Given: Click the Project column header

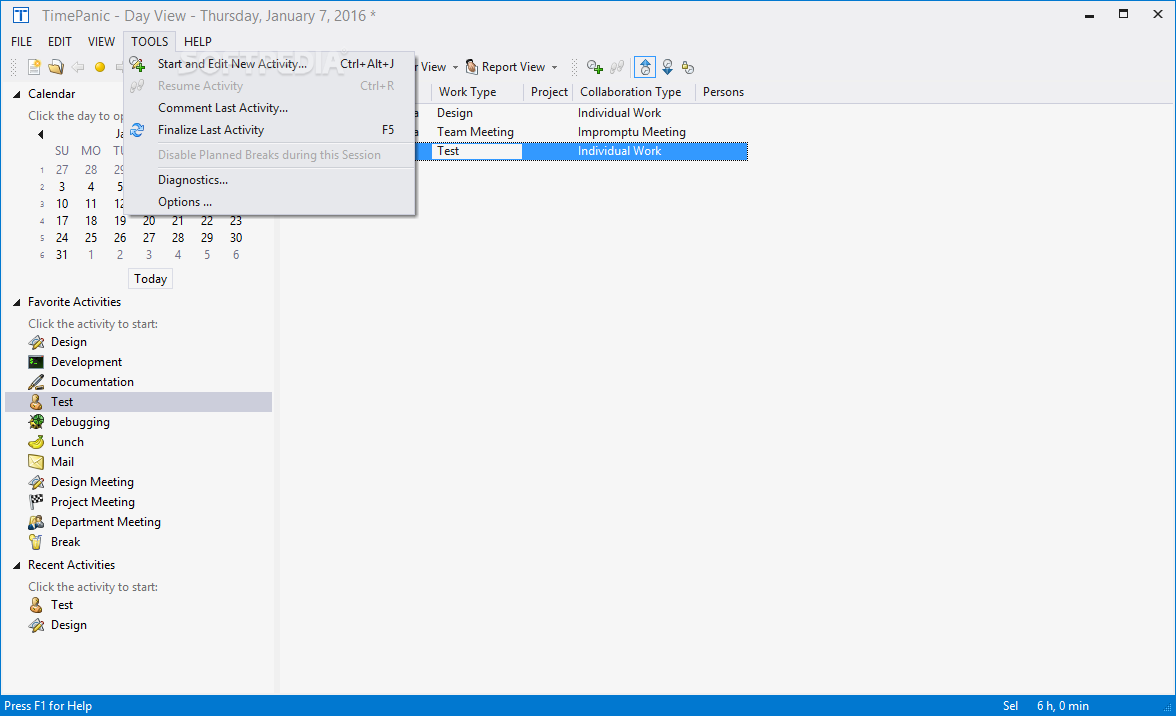Looking at the screenshot, I should pos(549,92).
